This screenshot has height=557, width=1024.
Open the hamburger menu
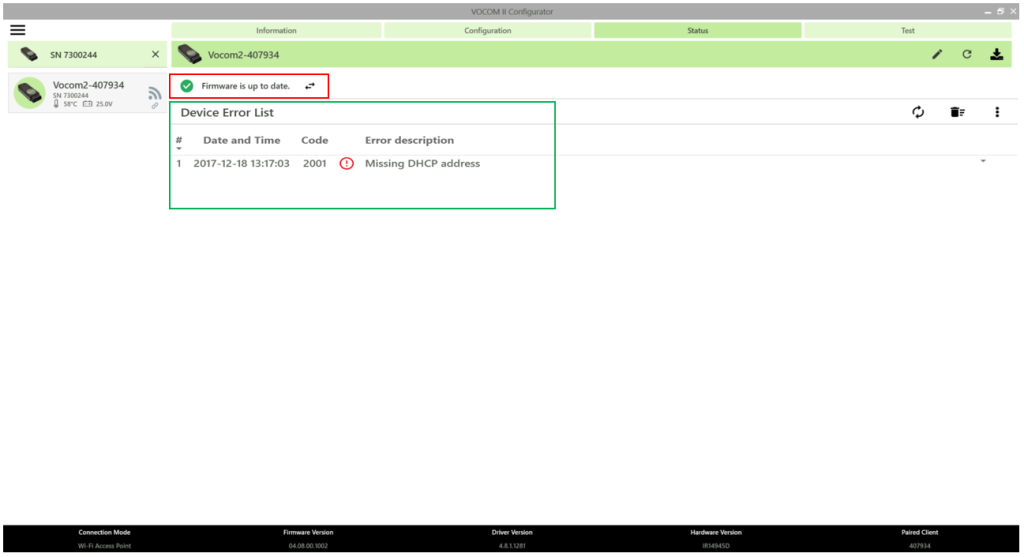pos(18,30)
